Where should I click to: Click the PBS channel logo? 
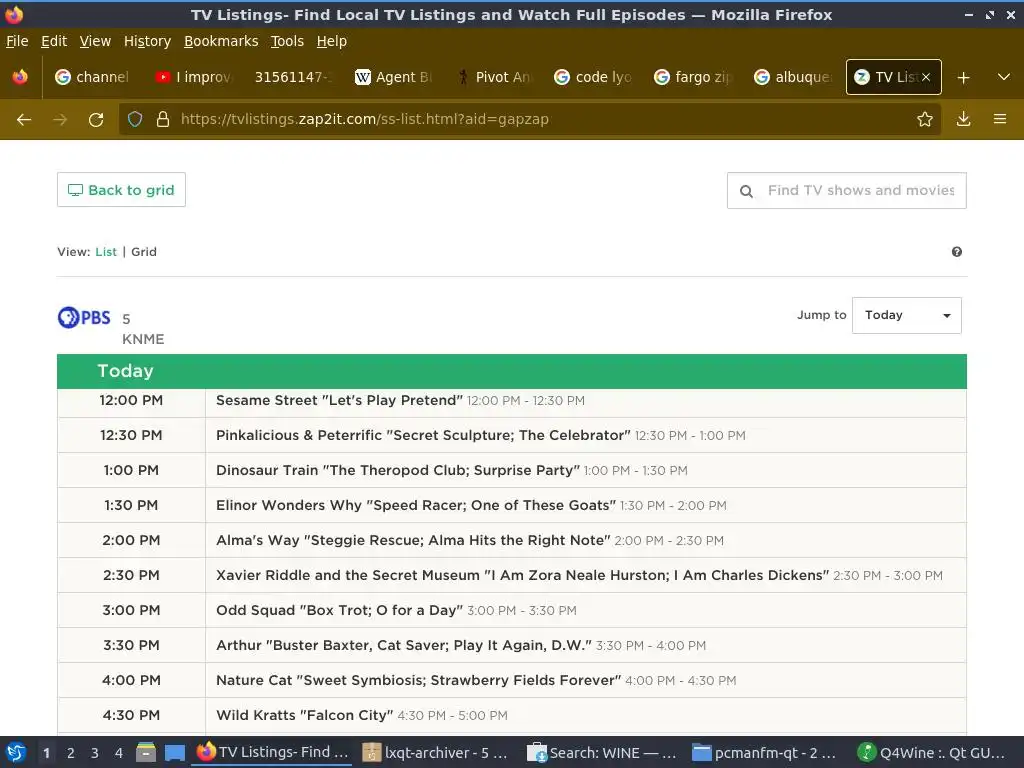(84, 318)
